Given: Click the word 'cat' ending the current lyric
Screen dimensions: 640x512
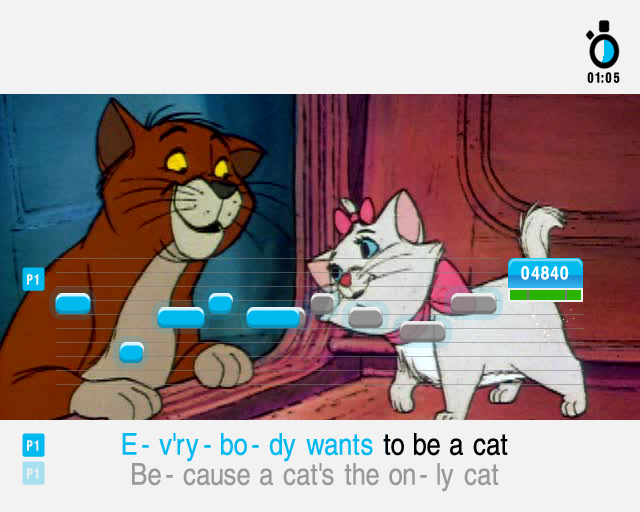Looking at the screenshot, I should coord(490,445).
